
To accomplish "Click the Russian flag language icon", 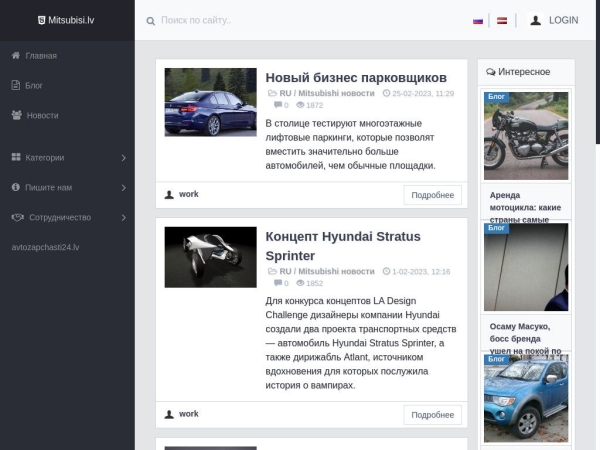I will (x=478, y=21).
